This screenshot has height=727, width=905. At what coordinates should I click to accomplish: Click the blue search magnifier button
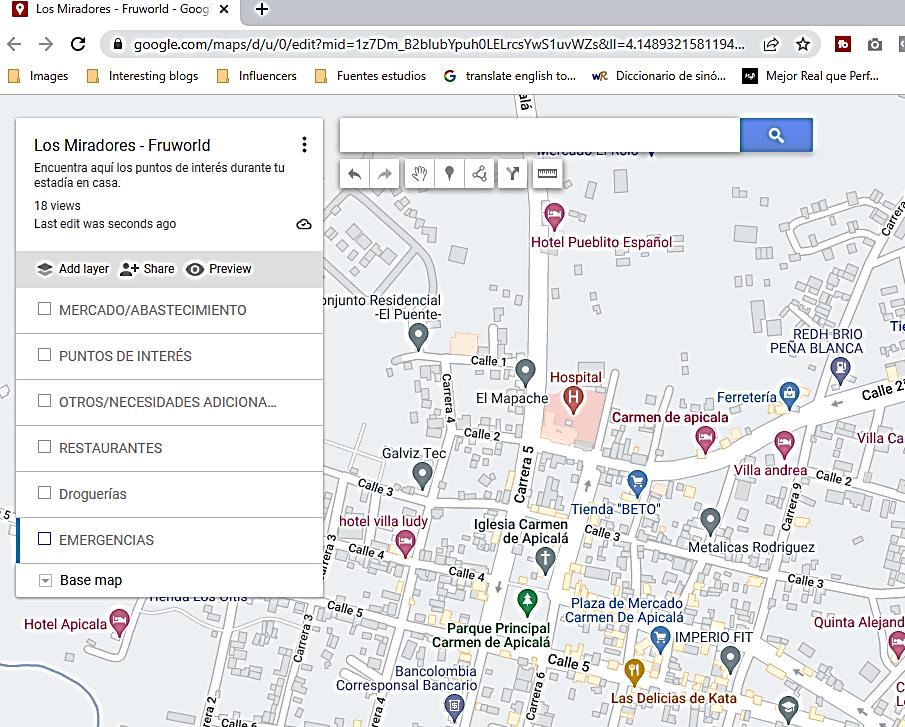tap(776, 136)
